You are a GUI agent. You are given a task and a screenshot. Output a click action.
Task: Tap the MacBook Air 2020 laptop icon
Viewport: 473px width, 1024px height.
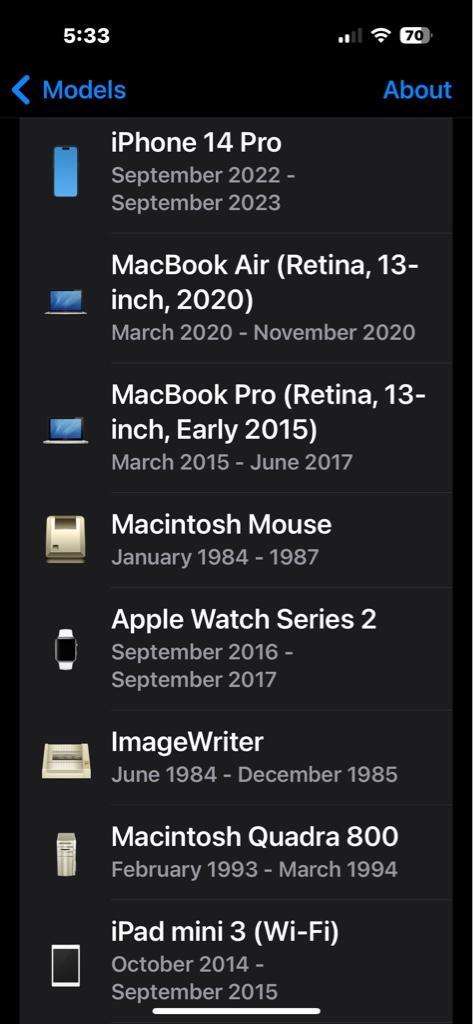pos(65,302)
